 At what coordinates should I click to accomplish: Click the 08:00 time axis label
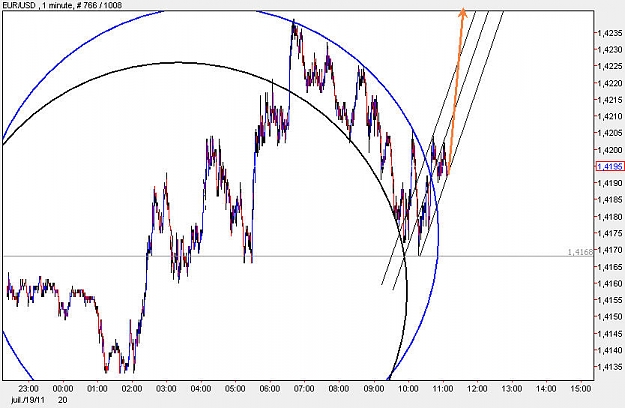[339, 388]
